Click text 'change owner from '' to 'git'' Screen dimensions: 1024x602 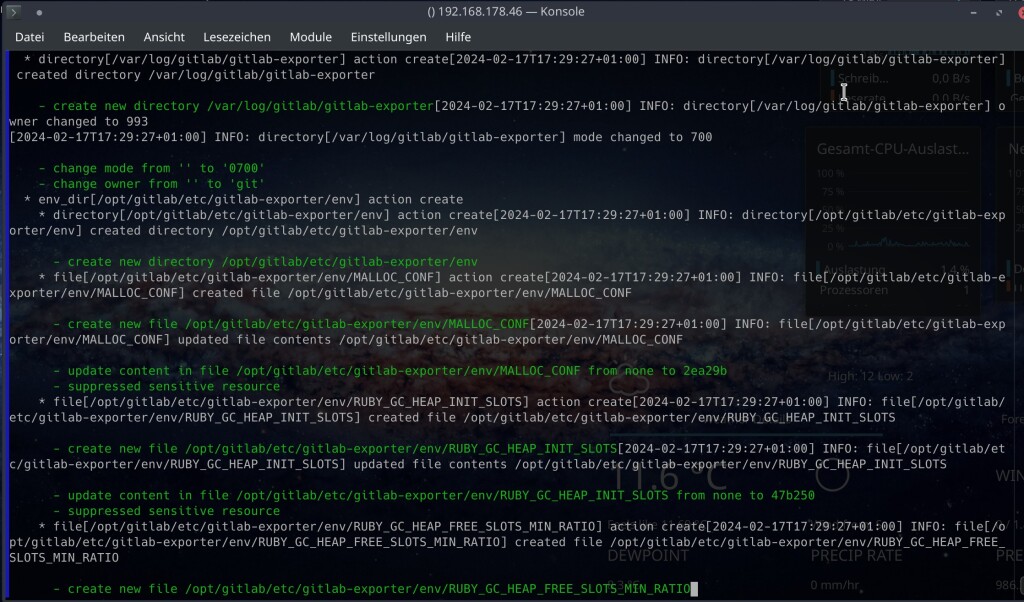(159, 184)
